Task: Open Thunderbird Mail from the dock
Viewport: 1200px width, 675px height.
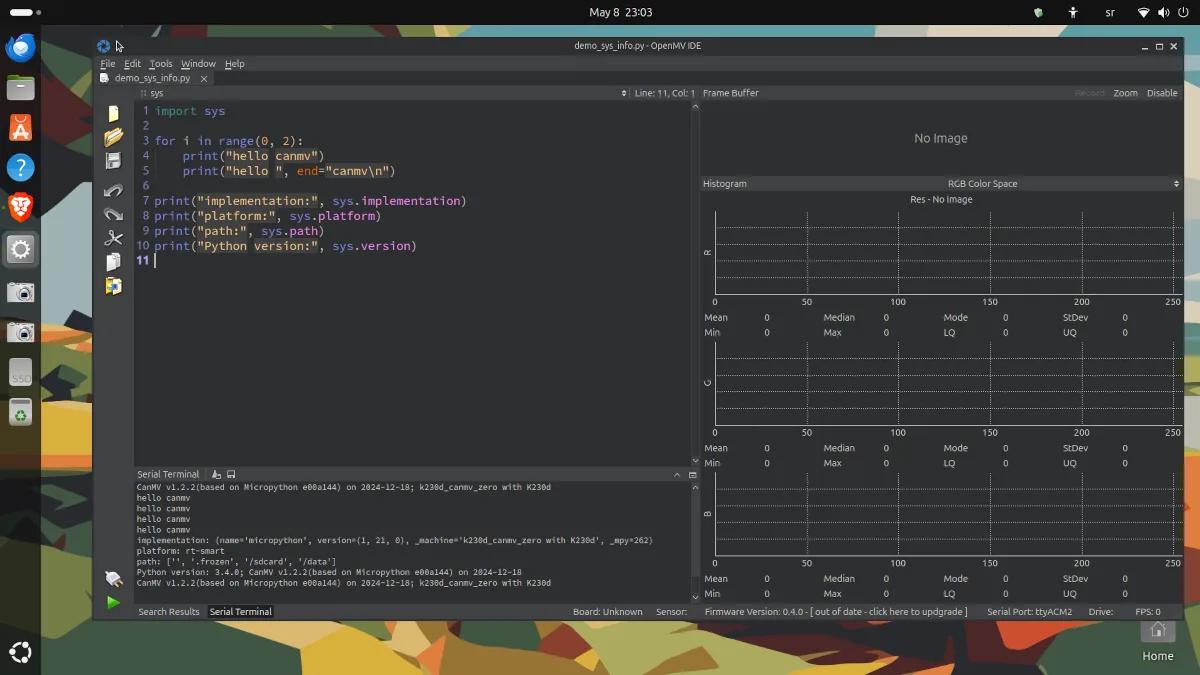Action: tap(20, 47)
